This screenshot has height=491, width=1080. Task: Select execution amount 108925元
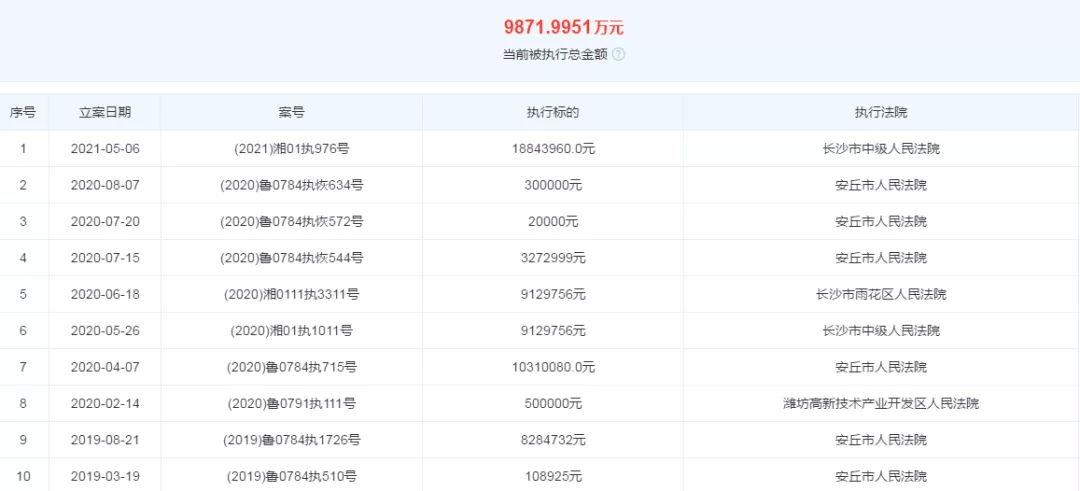[552, 477]
